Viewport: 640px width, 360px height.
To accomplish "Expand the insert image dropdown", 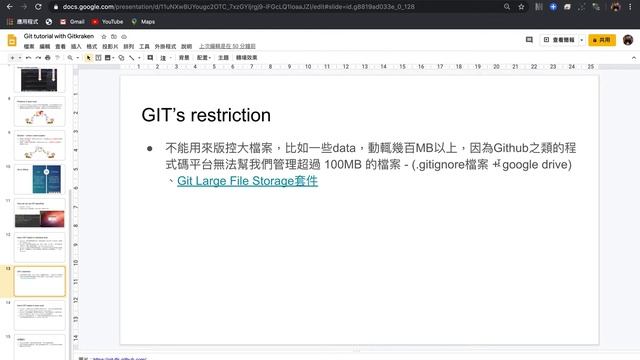I will click(113, 58).
